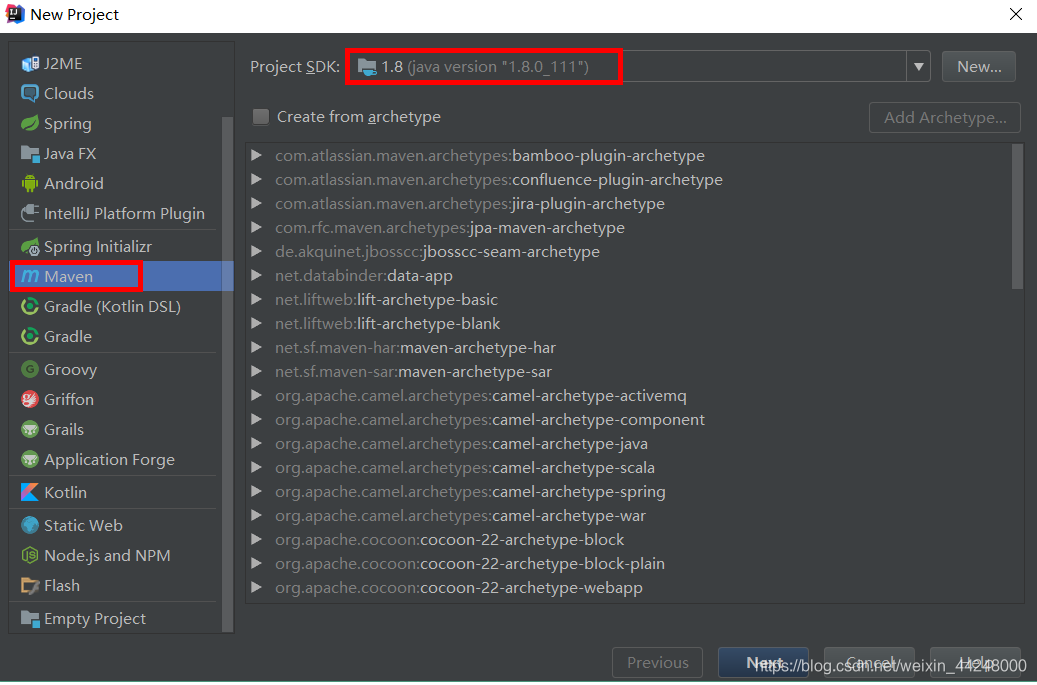The image size is (1037, 685).
Task: Click the Help button
Action: point(975,663)
